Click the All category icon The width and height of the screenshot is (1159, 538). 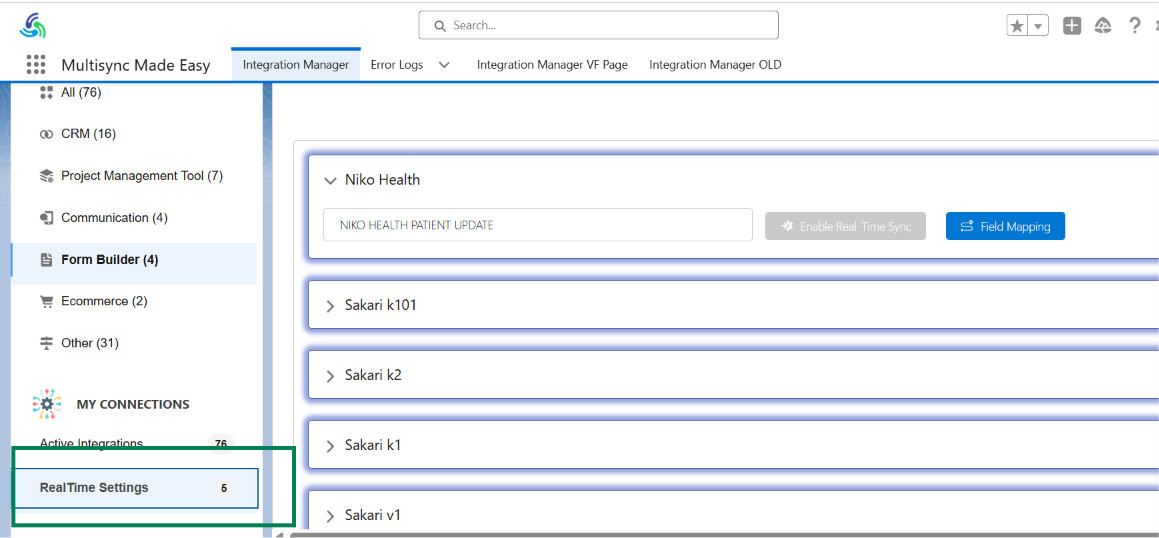[47, 92]
